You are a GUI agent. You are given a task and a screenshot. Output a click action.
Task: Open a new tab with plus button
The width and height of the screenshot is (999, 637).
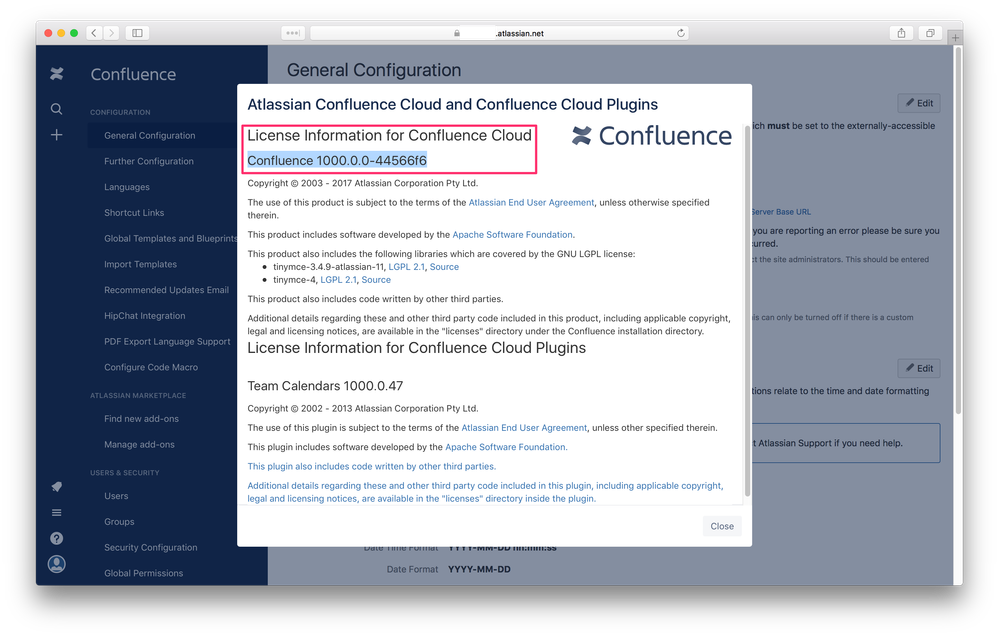pos(955,38)
